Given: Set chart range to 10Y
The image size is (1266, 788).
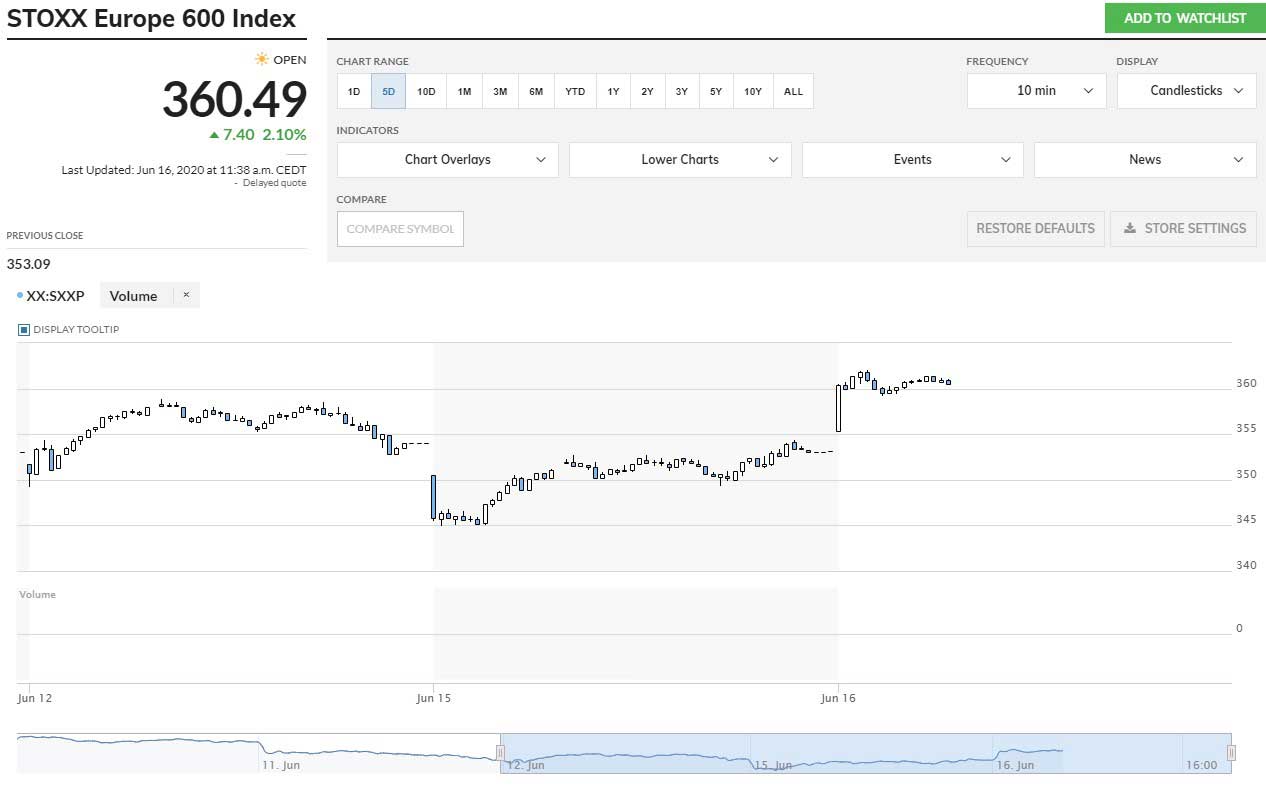Looking at the screenshot, I should (x=753, y=91).
